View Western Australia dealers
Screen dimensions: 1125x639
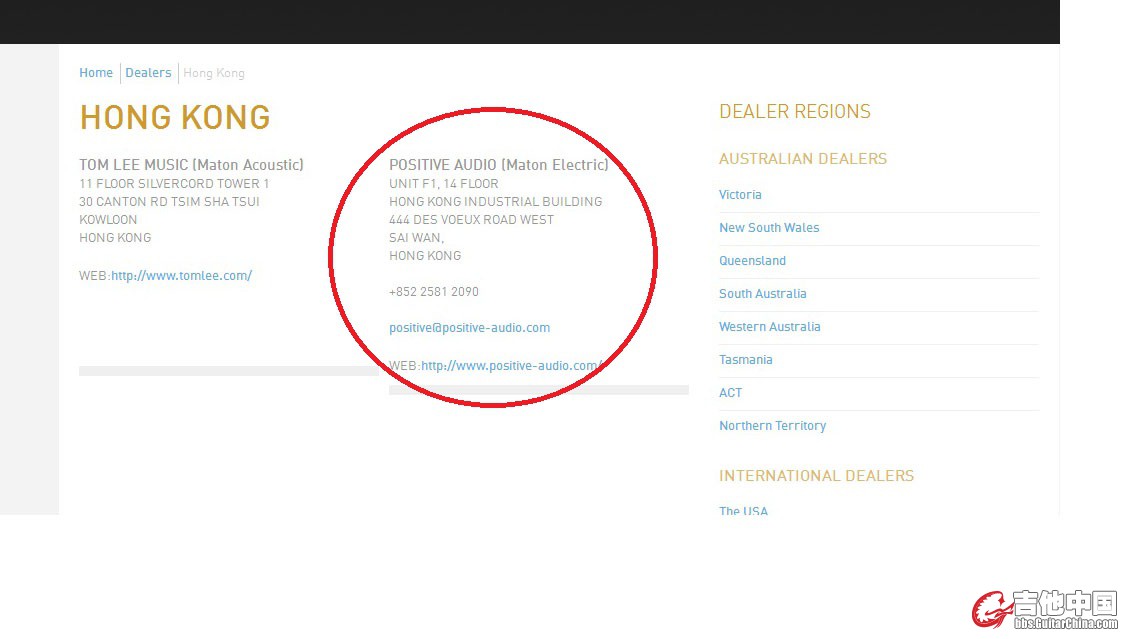pyautogui.click(x=770, y=326)
